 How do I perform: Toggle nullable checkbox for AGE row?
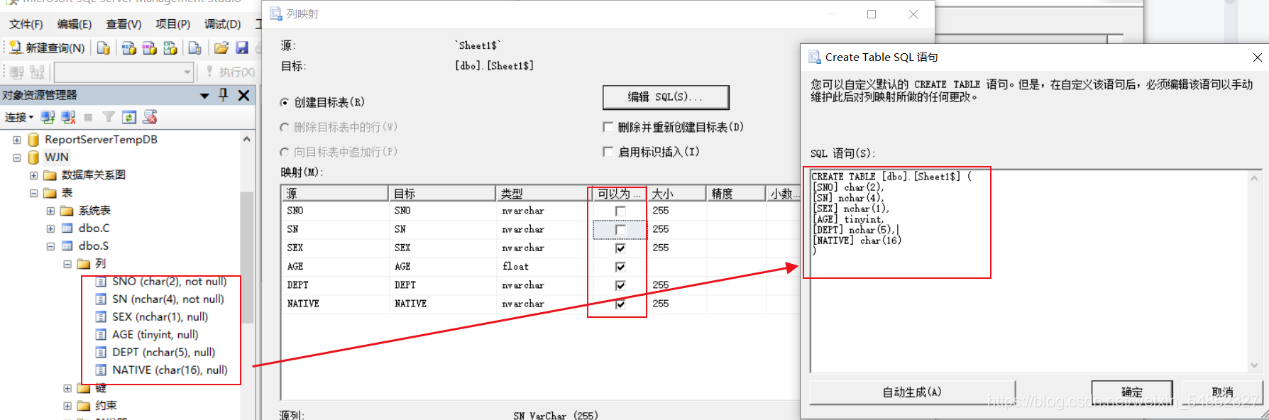[x=621, y=267]
